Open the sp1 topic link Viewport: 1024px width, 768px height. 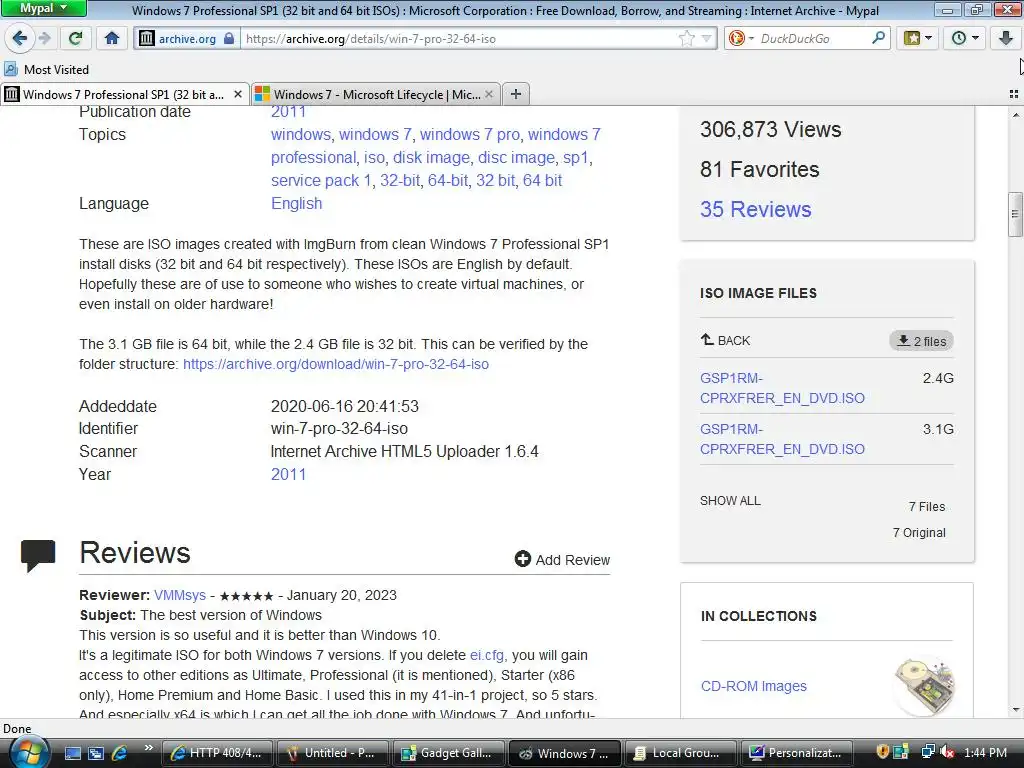[x=575, y=157]
